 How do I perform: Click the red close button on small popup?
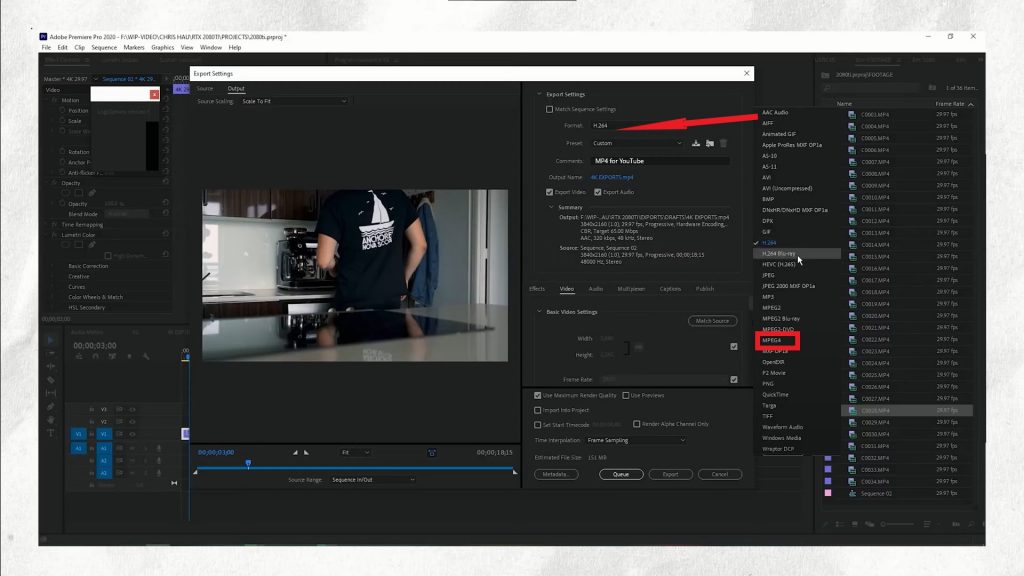(x=154, y=95)
